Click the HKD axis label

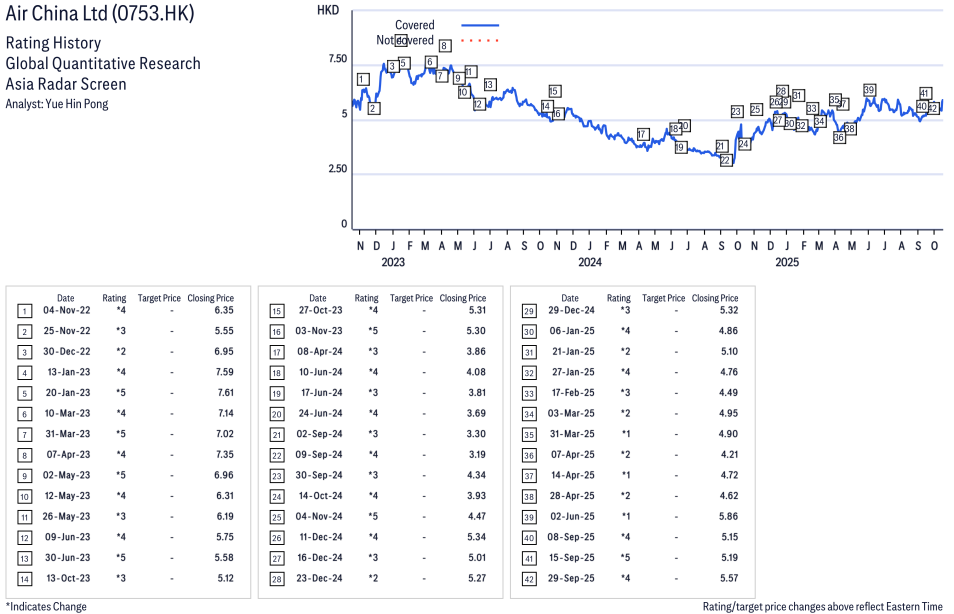327,10
